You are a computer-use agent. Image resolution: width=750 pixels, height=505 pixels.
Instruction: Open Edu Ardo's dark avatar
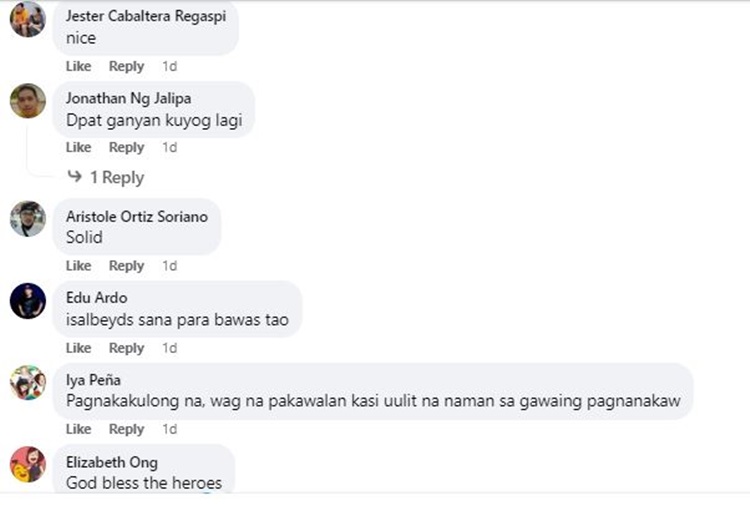(28, 301)
